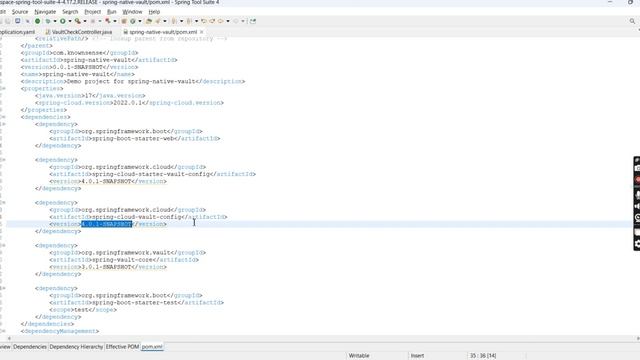
Task: Click the Open Type folder icon
Action: (x=149, y=21)
